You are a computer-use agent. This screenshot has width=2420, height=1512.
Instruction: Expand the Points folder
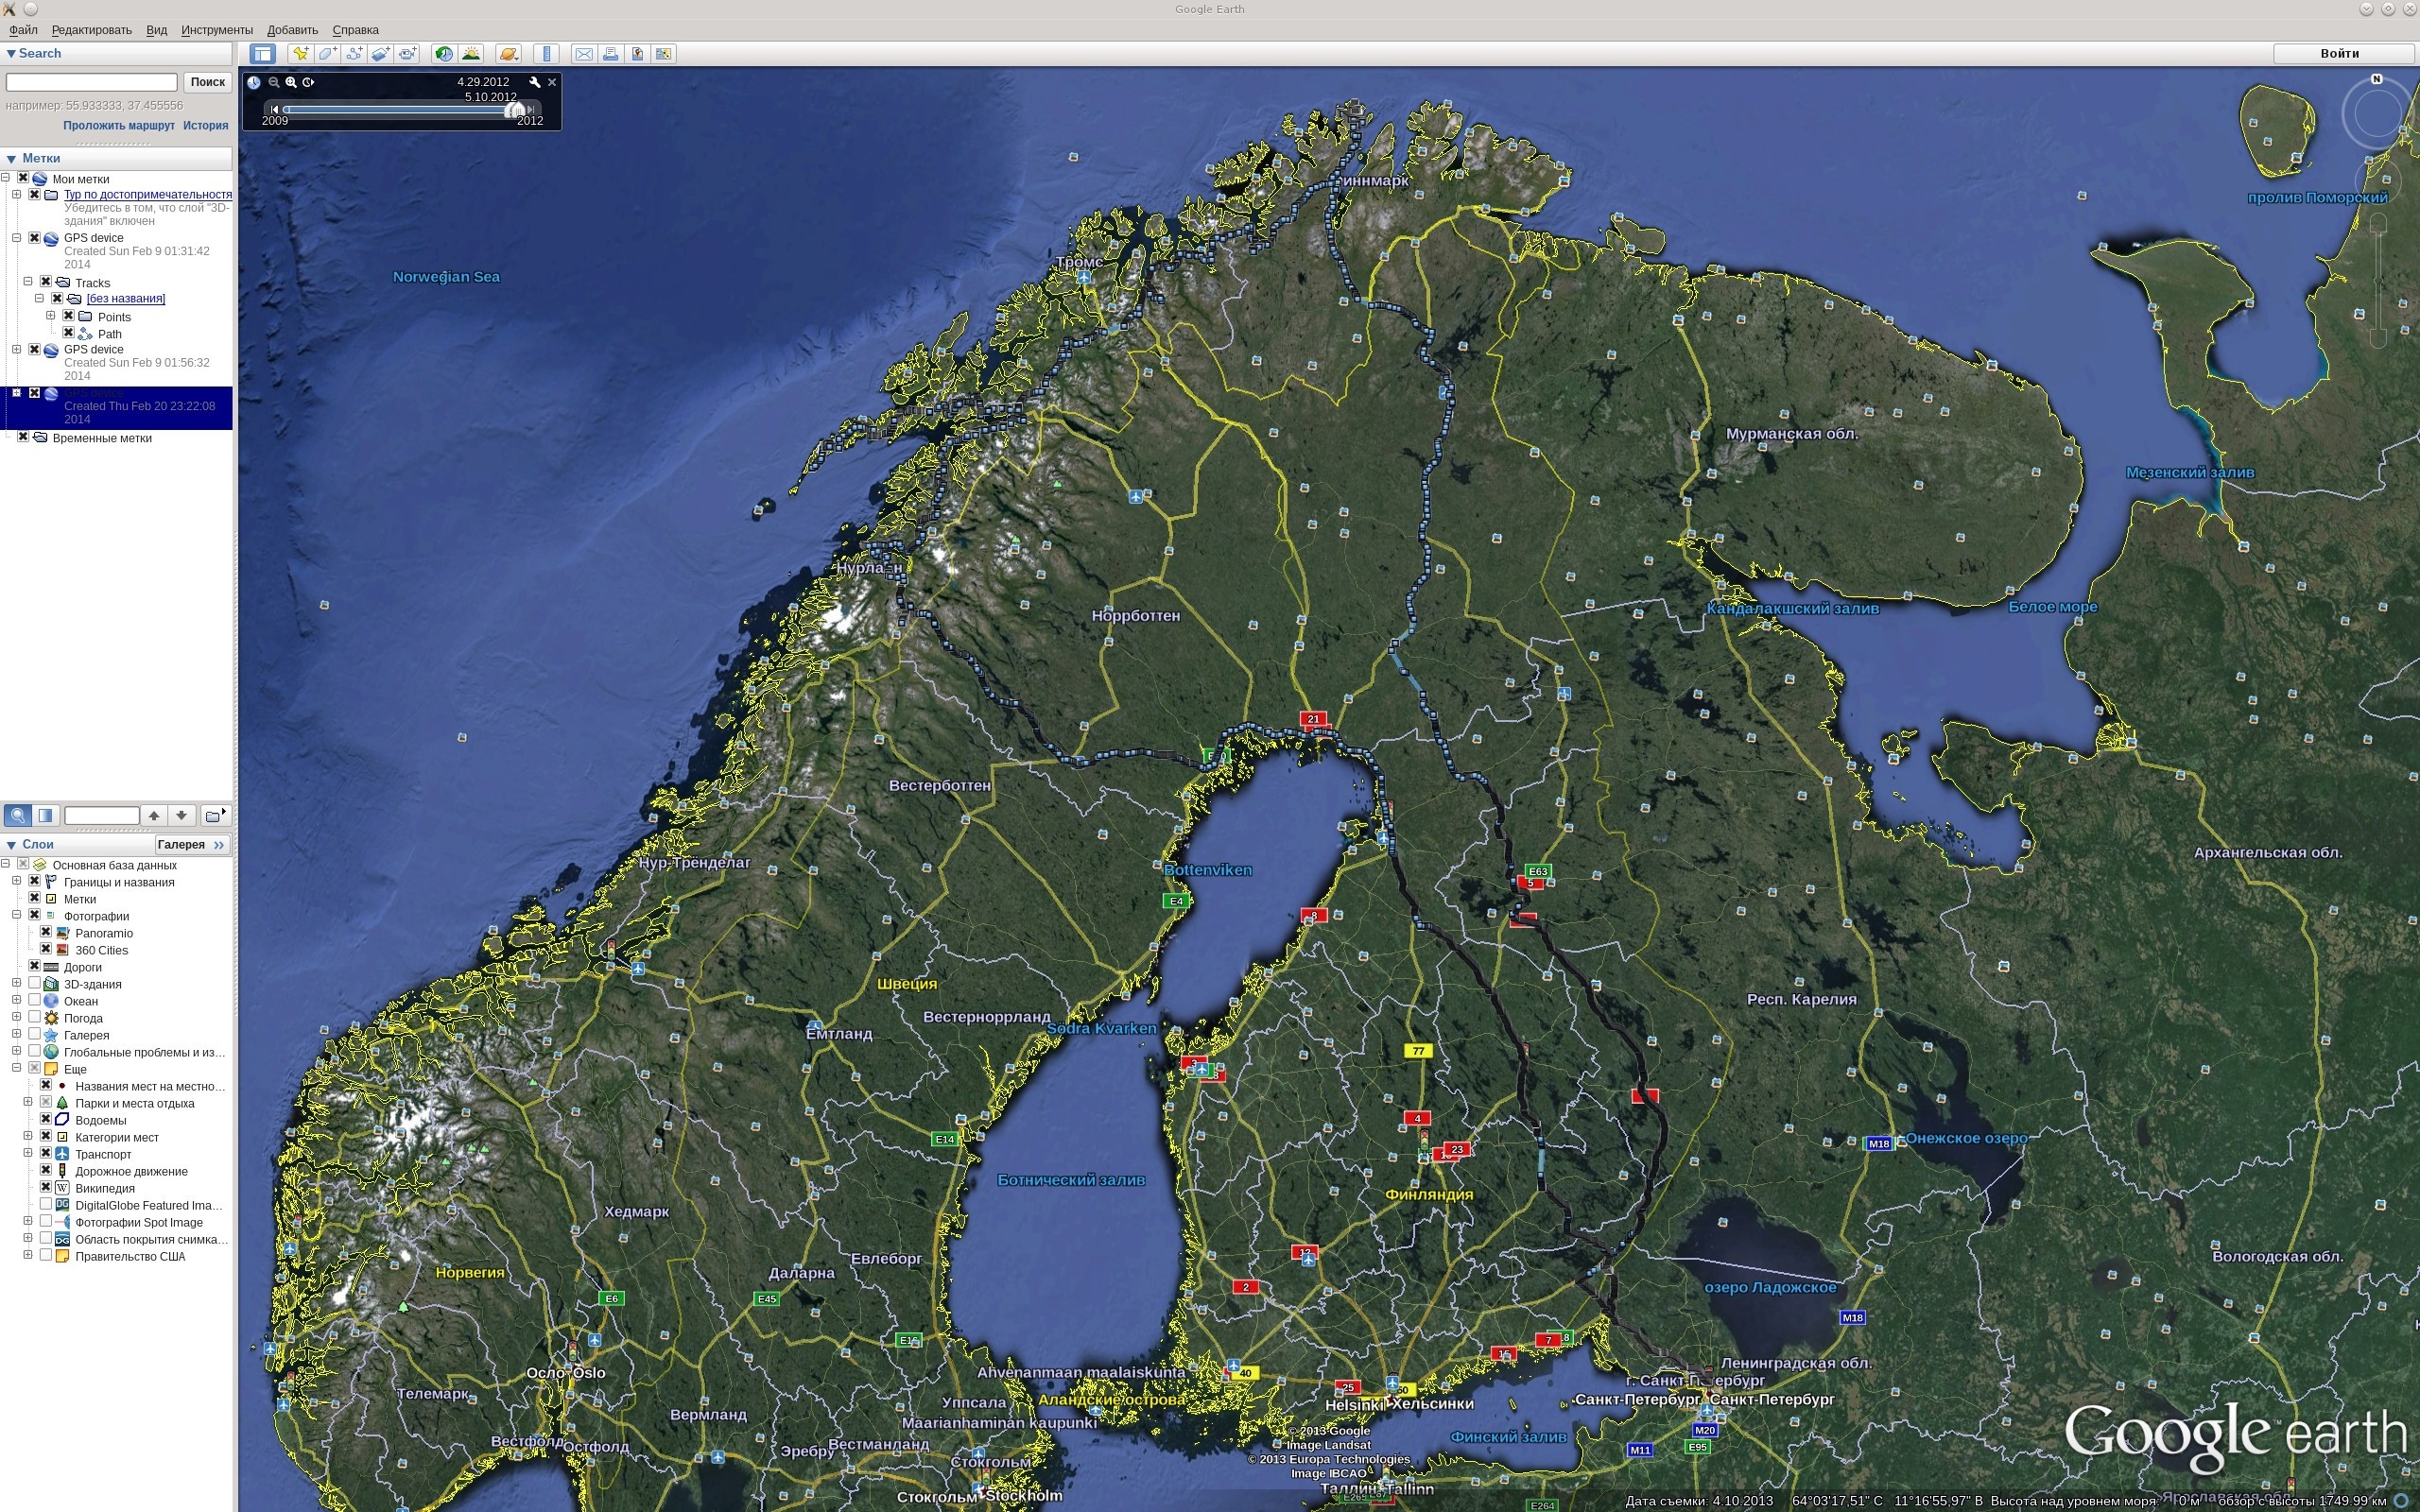(x=51, y=316)
